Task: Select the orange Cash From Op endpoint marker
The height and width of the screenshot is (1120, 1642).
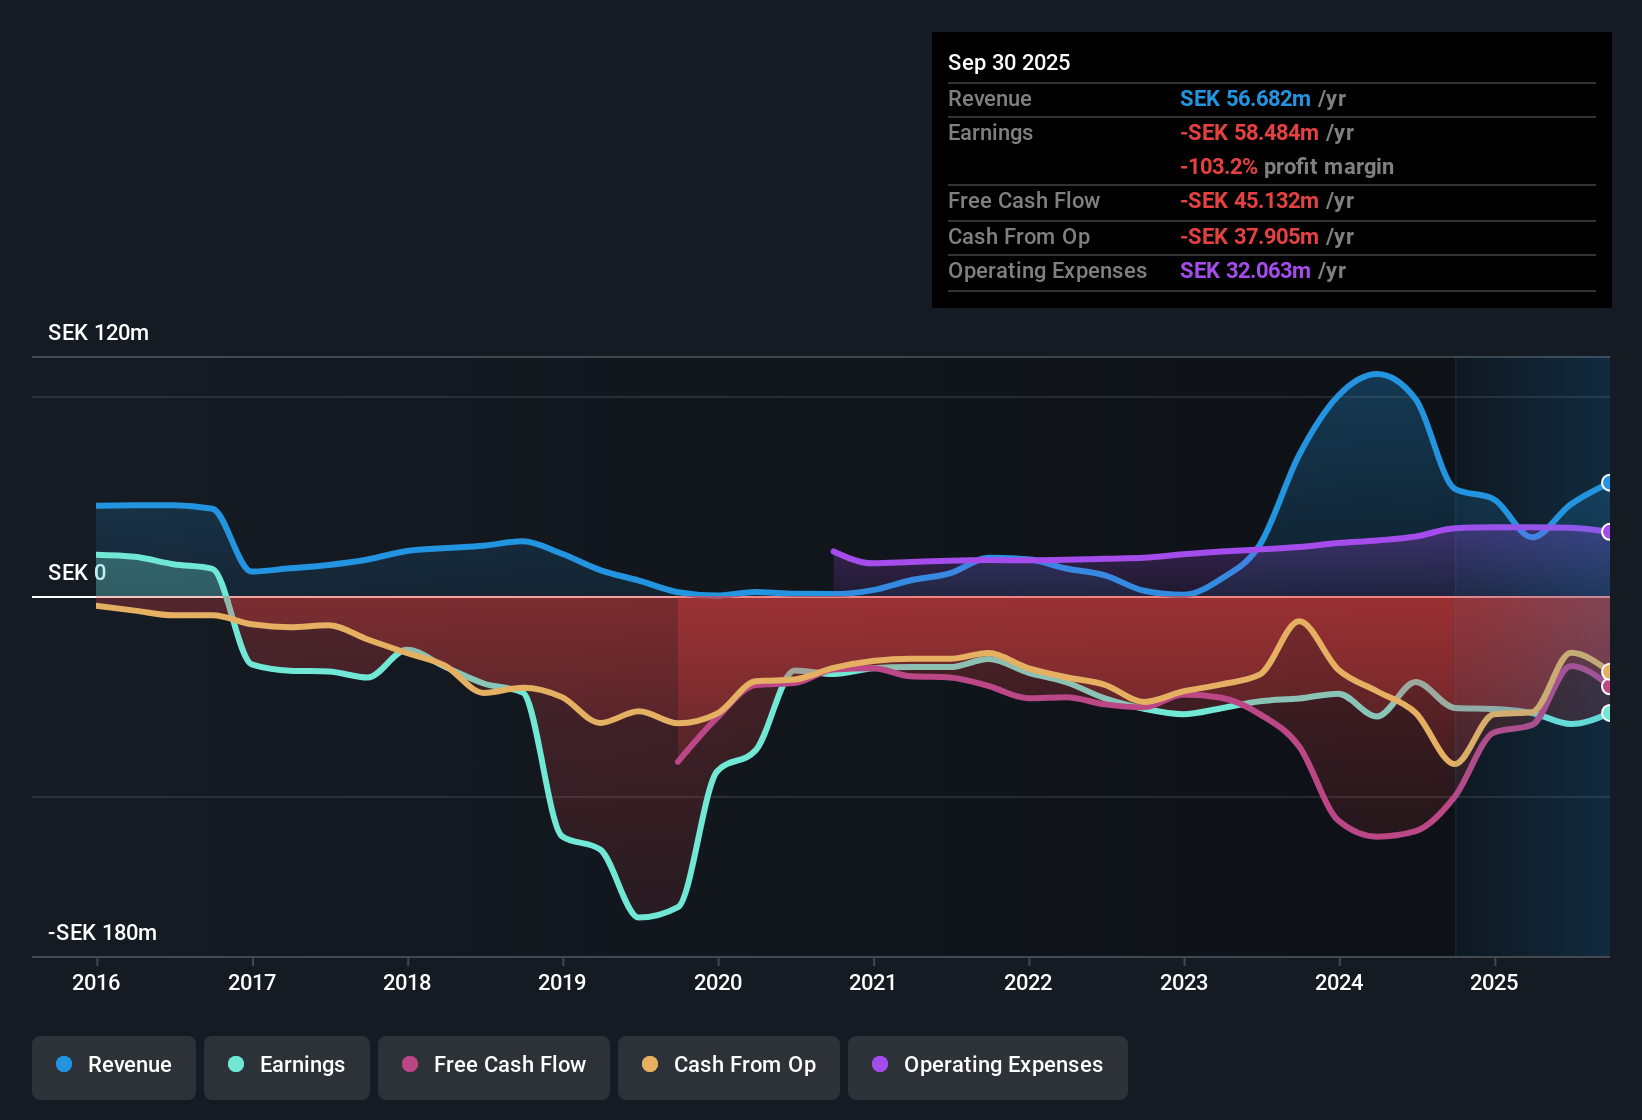Action: (1608, 672)
